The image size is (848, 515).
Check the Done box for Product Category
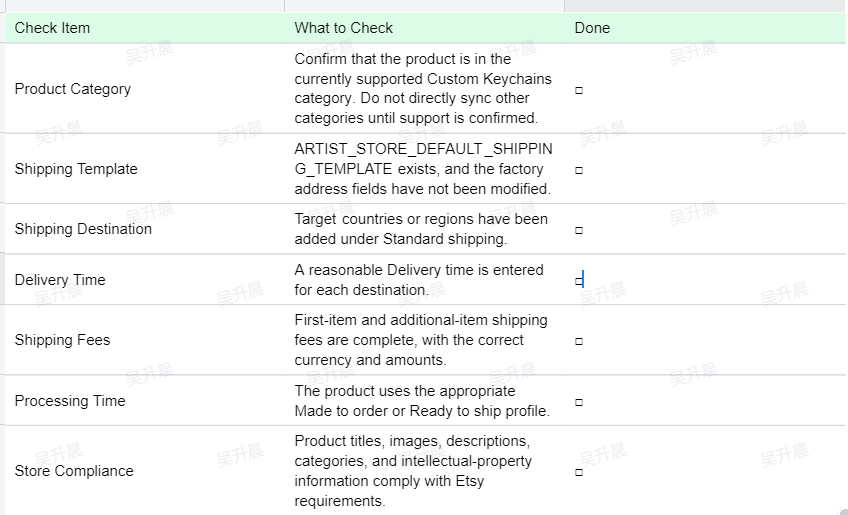coord(579,90)
